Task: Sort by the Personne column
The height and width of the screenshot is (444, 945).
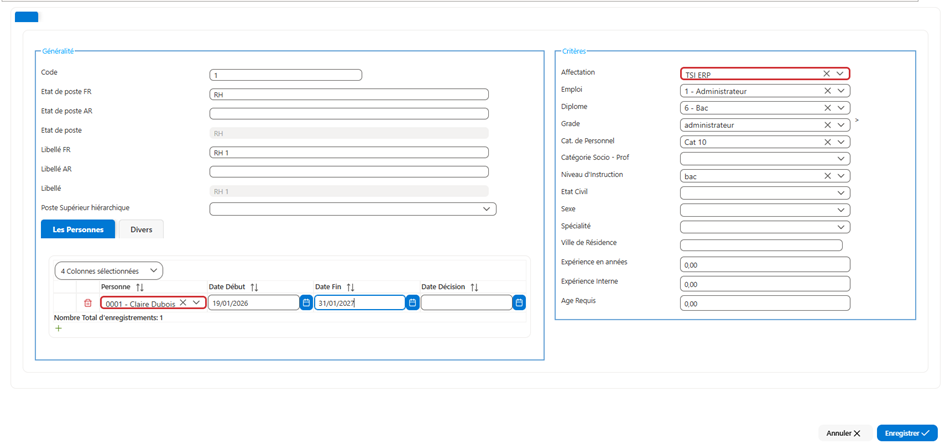Action: pyautogui.click(x=140, y=287)
